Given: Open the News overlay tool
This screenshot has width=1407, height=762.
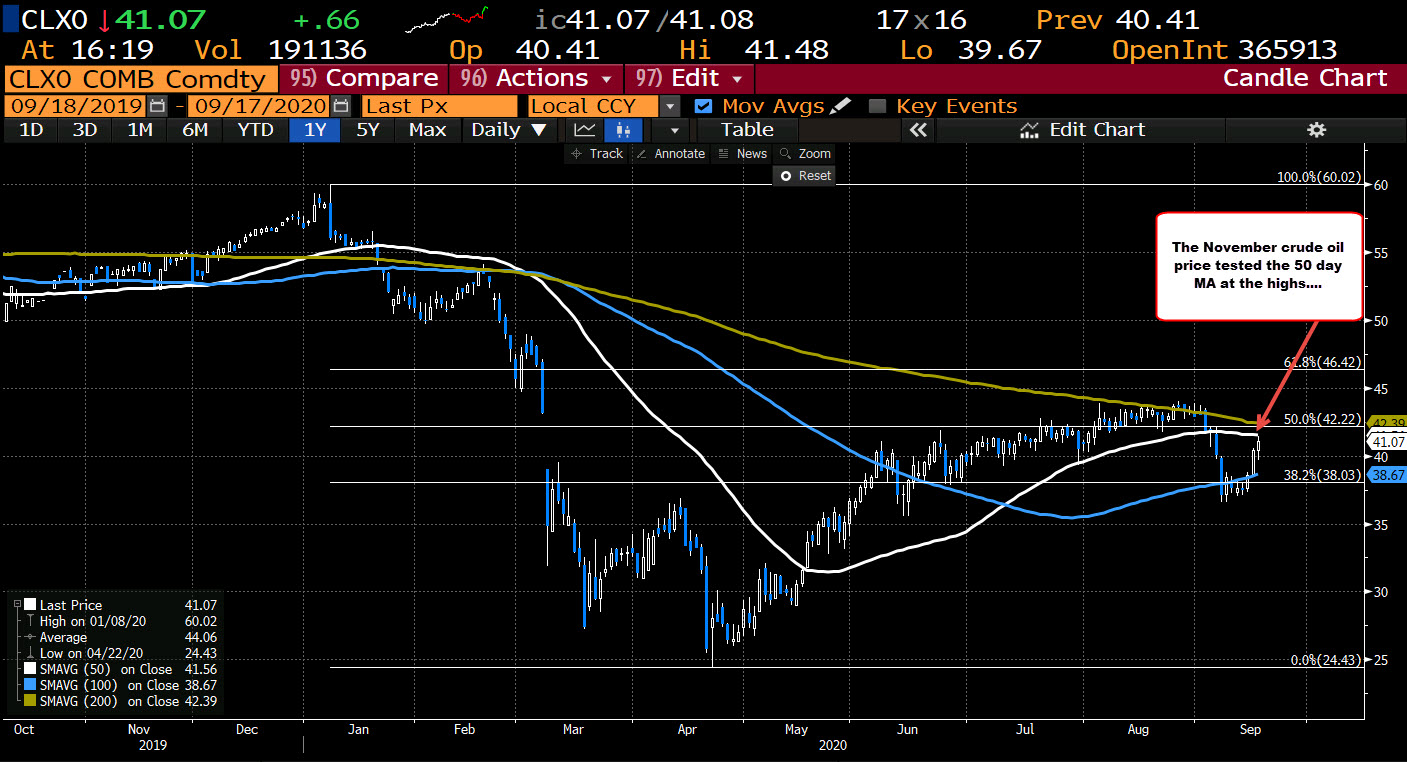Looking at the screenshot, I should pos(742,153).
